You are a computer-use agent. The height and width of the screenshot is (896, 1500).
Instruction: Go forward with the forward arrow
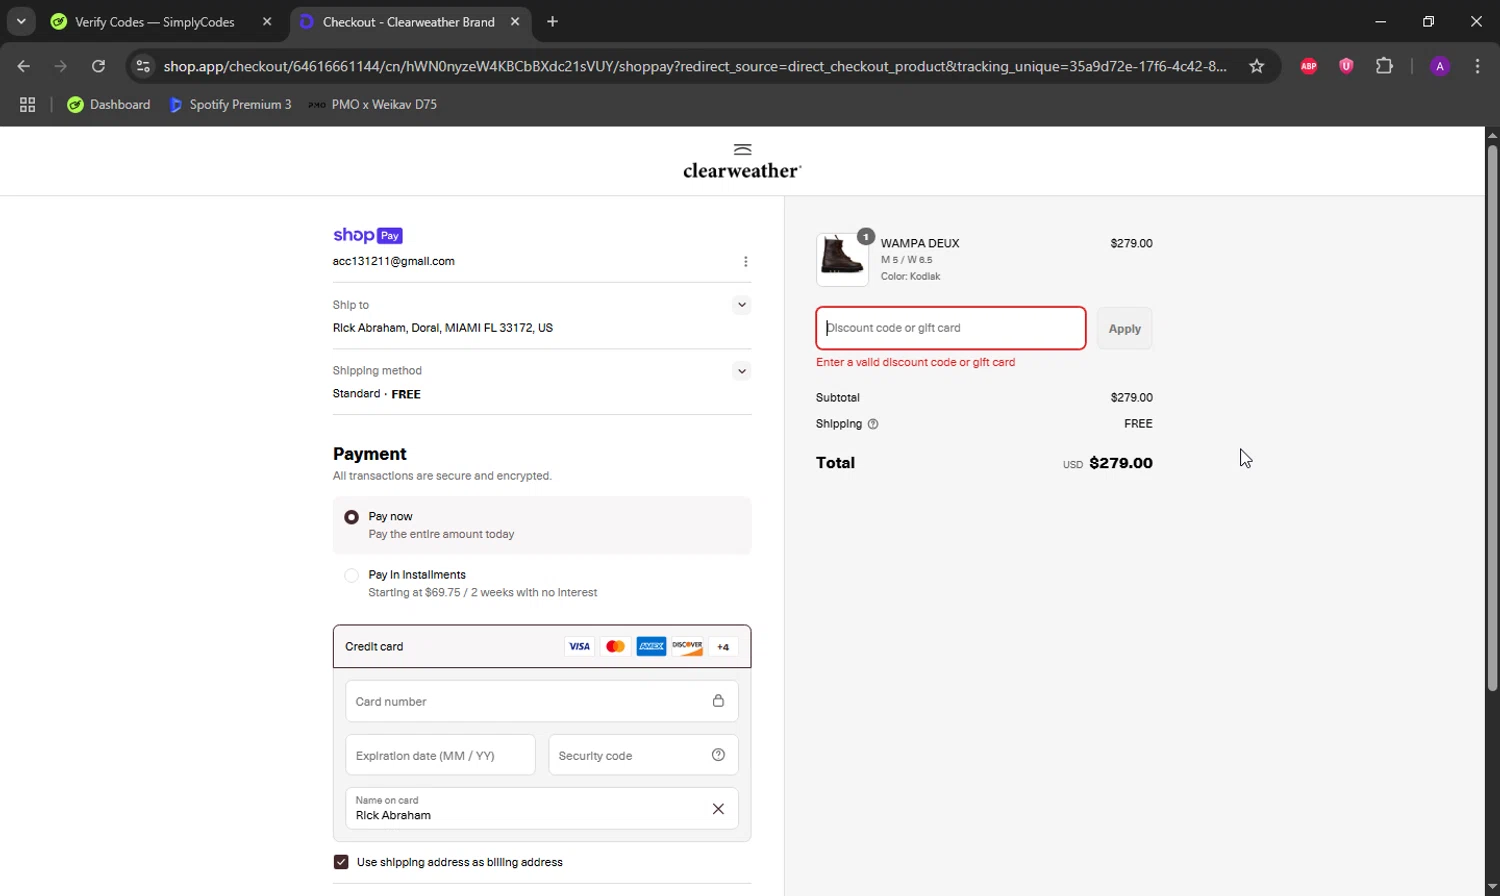pos(61,66)
